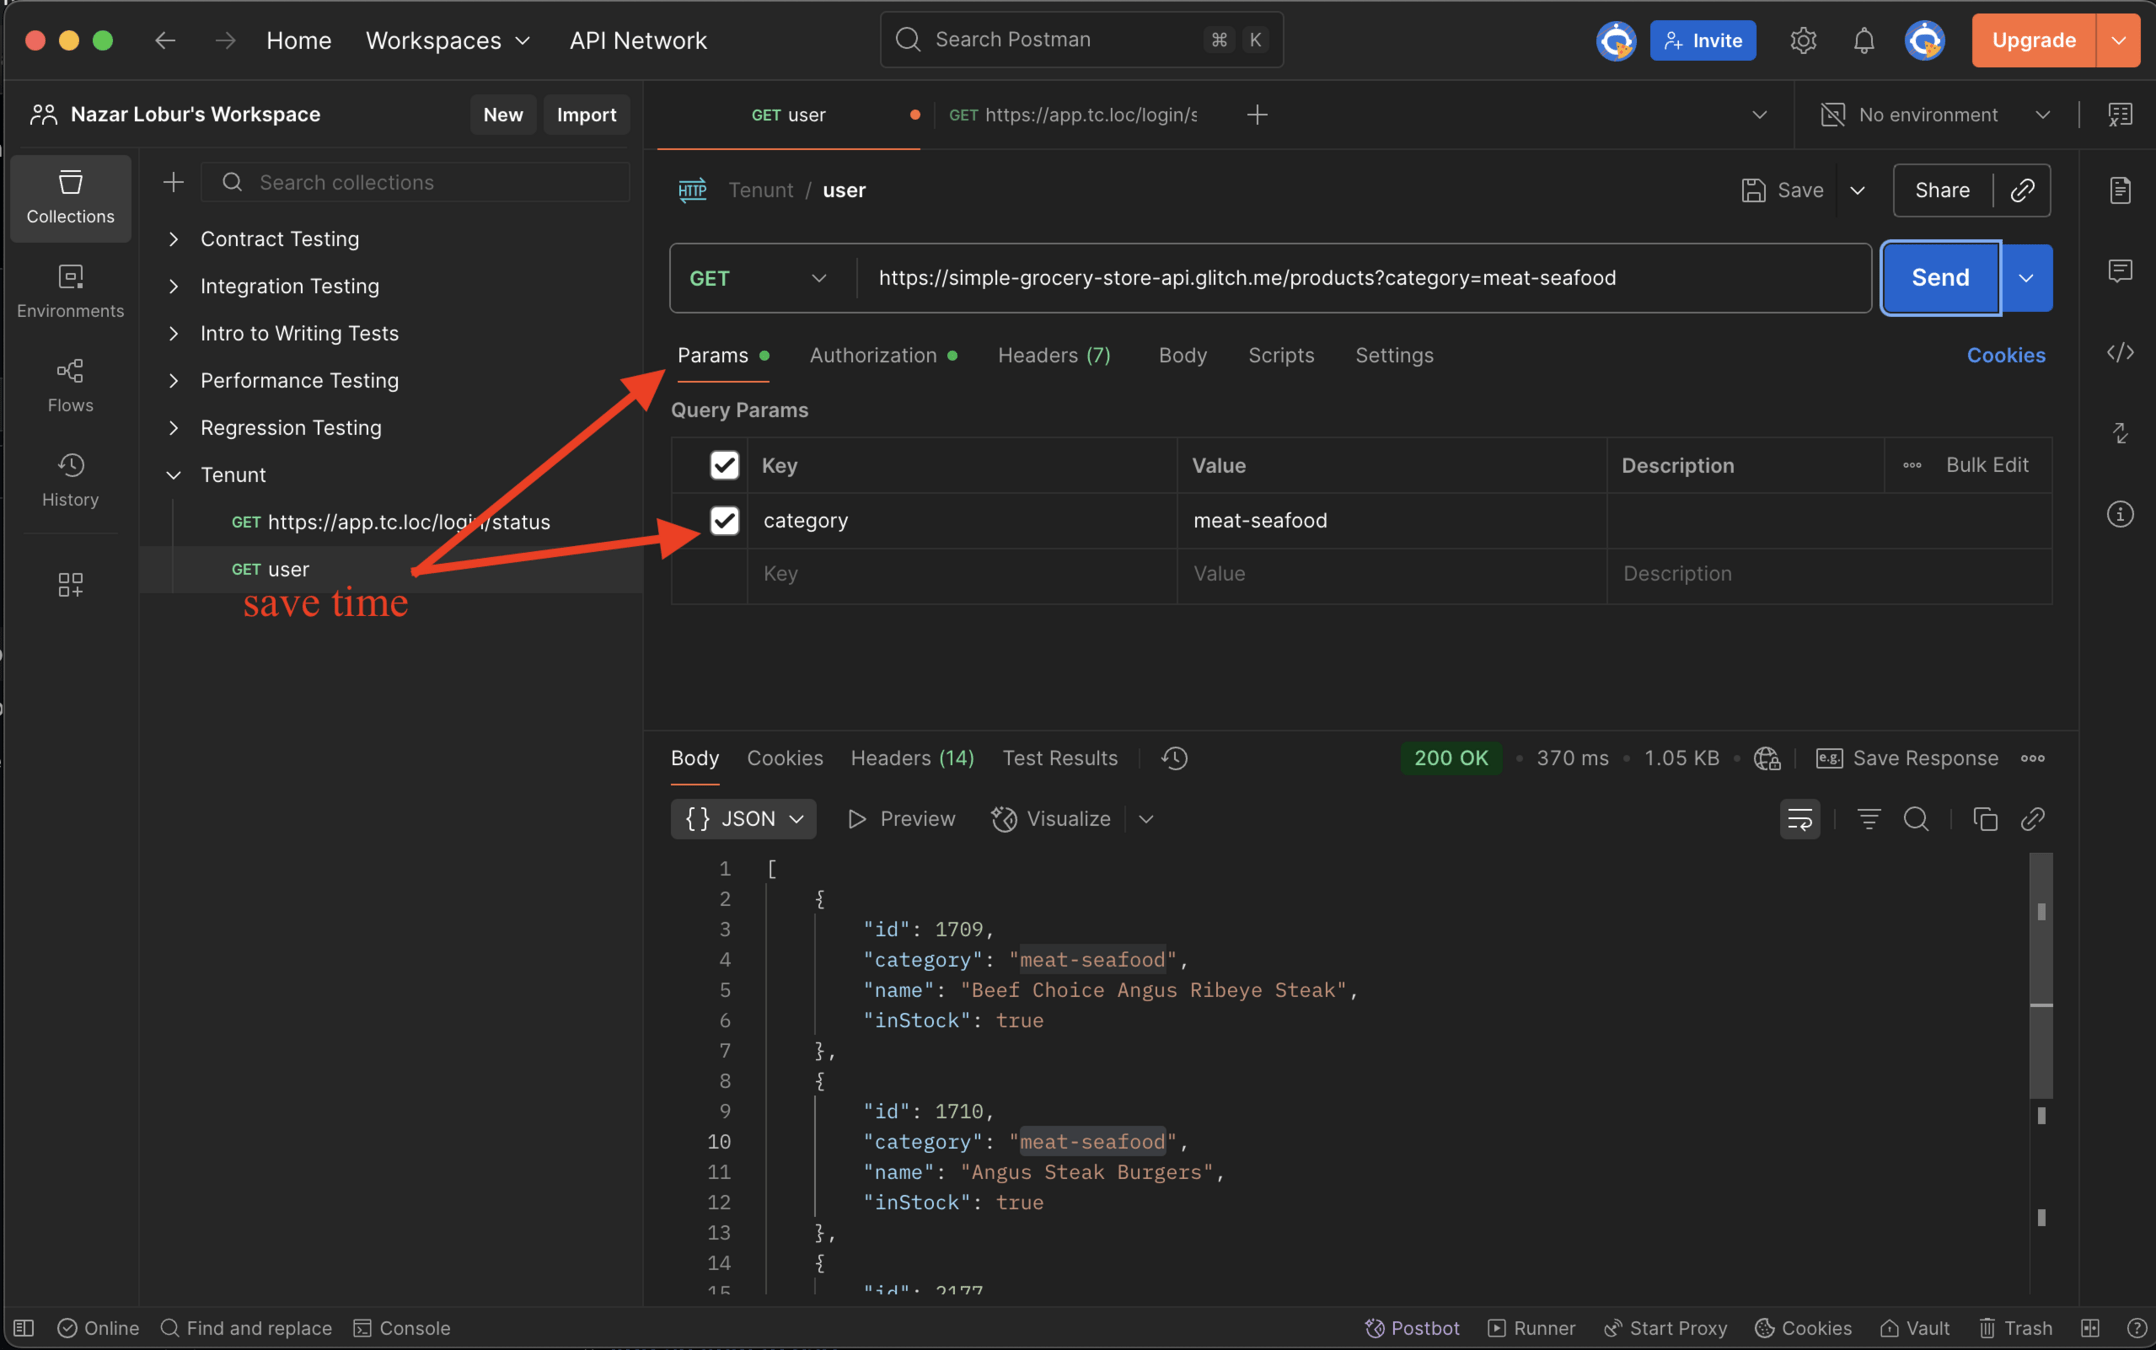The height and width of the screenshot is (1350, 2156).
Task: Click the Send button
Action: tap(1939, 278)
